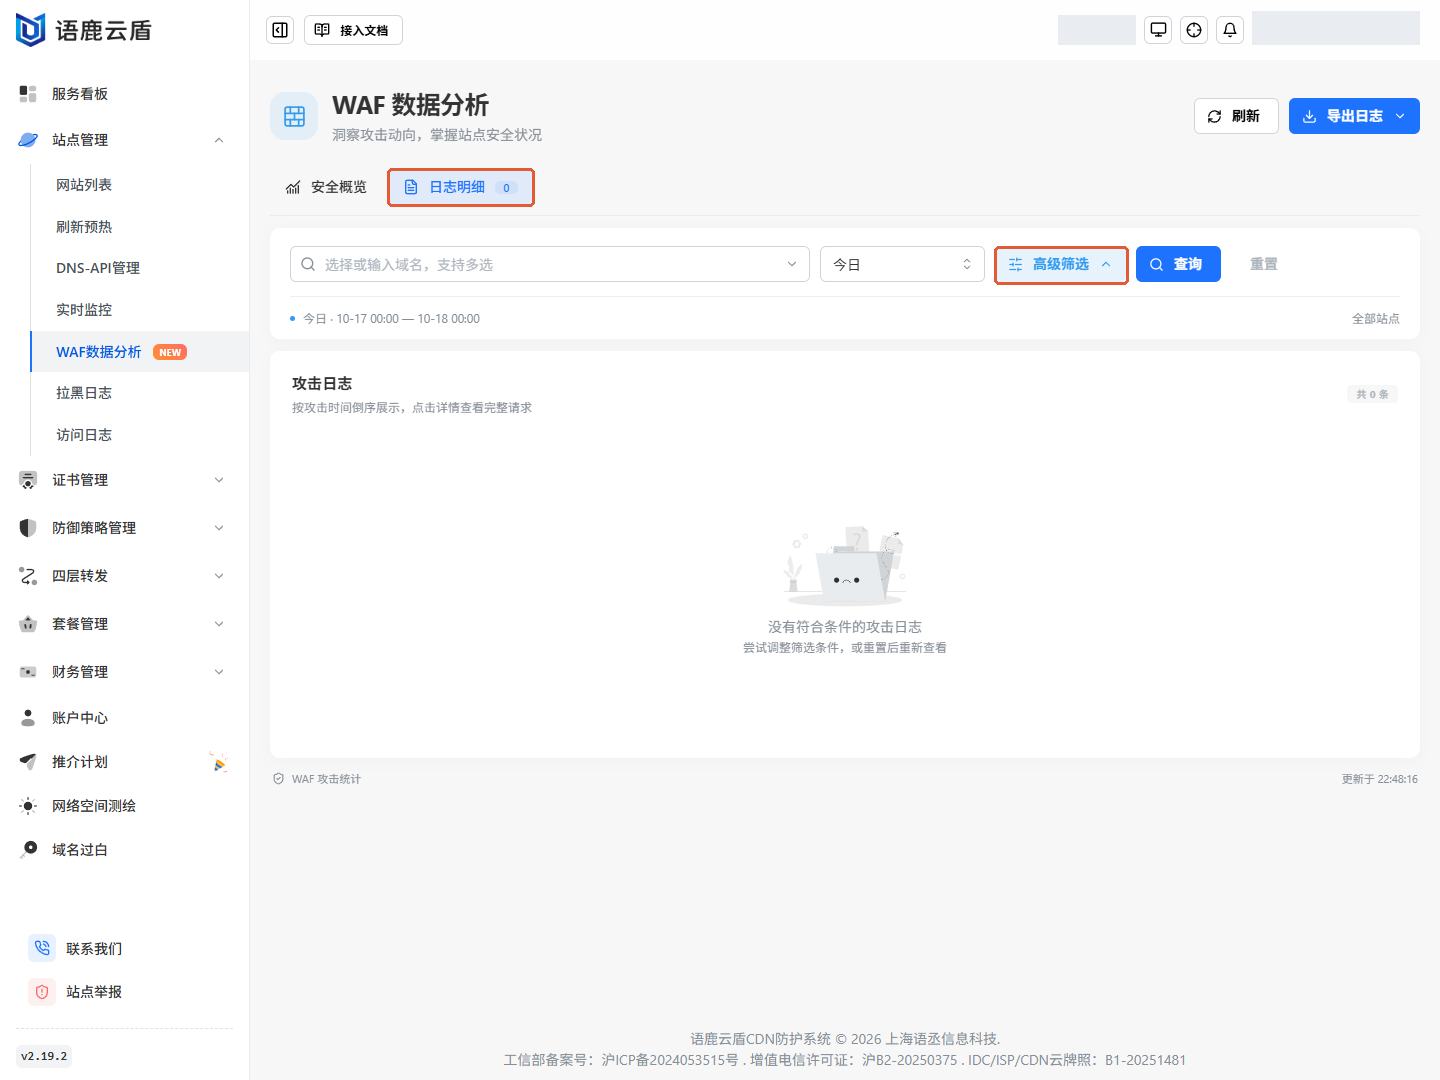The width and height of the screenshot is (1440, 1080).
Task: Toggle the 高级筛选 advanced filter panel
Action: [x=1061, y=264]
